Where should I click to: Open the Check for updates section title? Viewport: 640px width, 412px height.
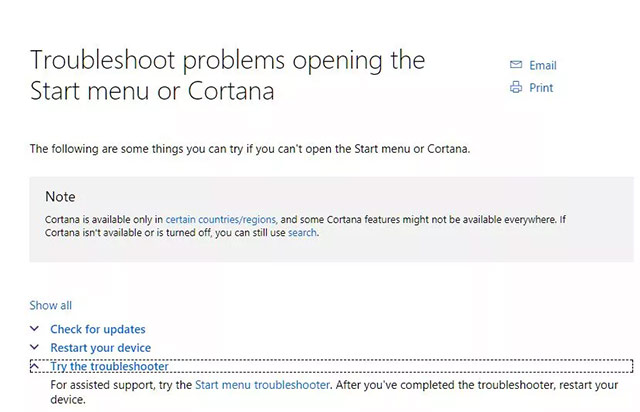pyautogui.click(x=98, y=329)
